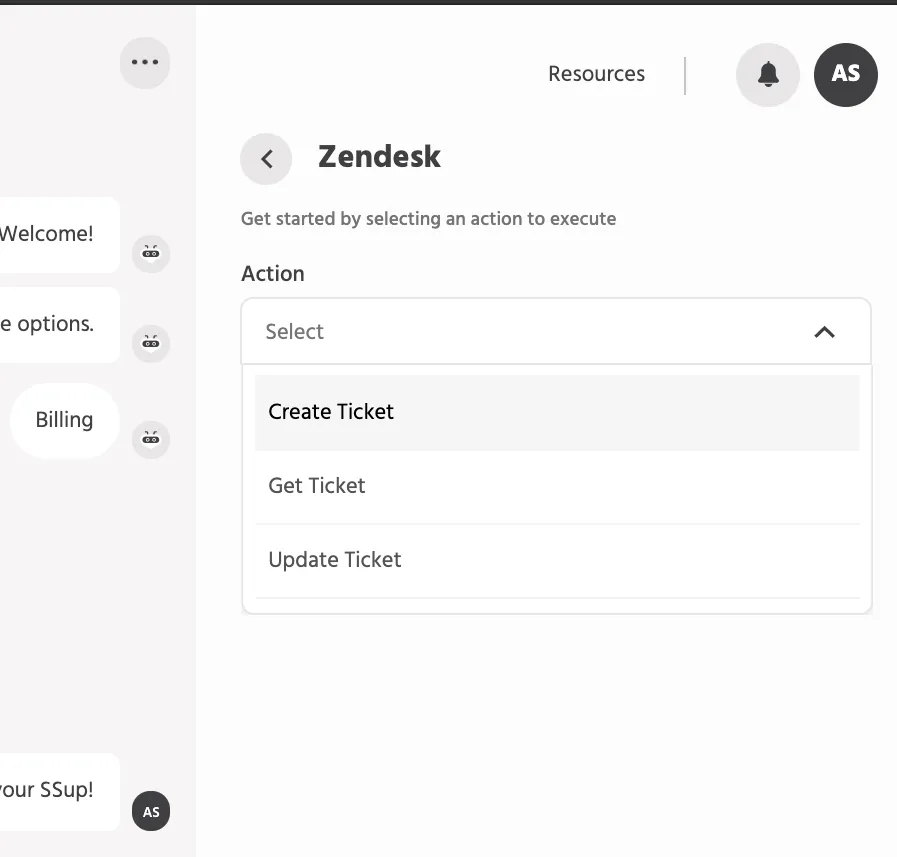
Task: Click the Action field label
Action: [x=273, y=274]
